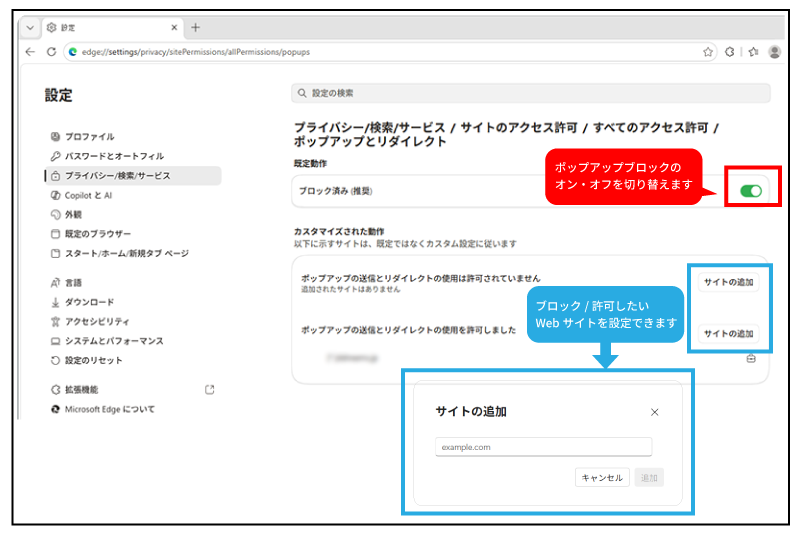Image resolution: width=800 pixels, height=534 pixels.
Task: Open Microsoft Edge について
Action: tap(133, 409)
